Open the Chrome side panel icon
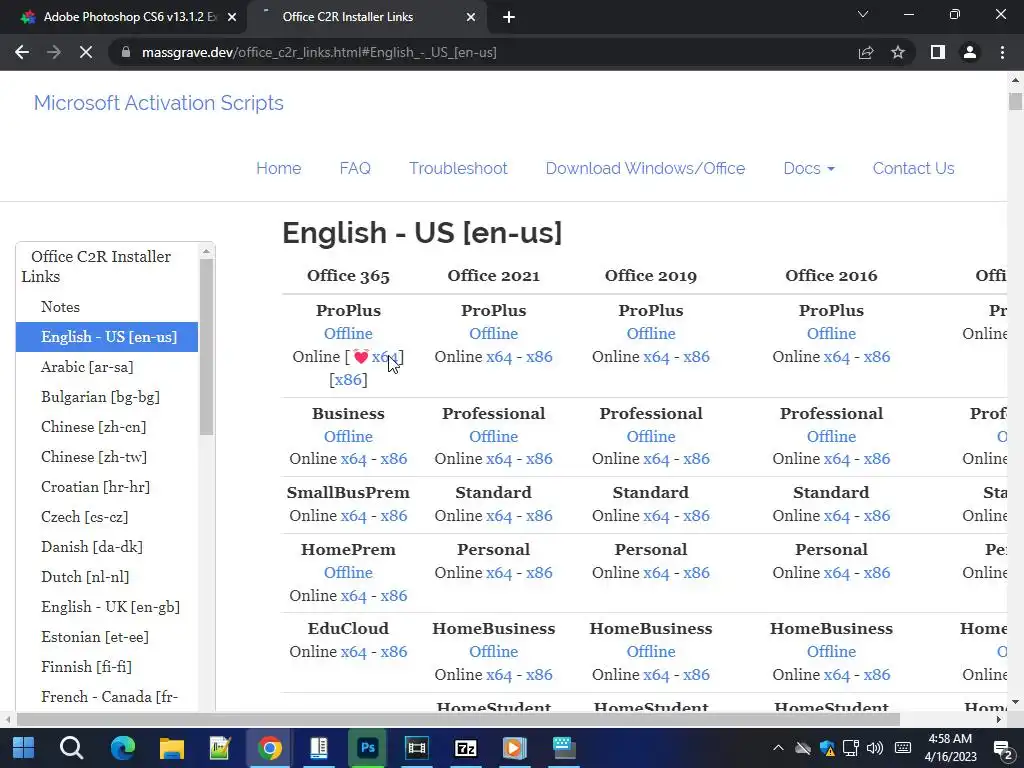The width and height of the screenshot is (1024, 768). [938, 52]
